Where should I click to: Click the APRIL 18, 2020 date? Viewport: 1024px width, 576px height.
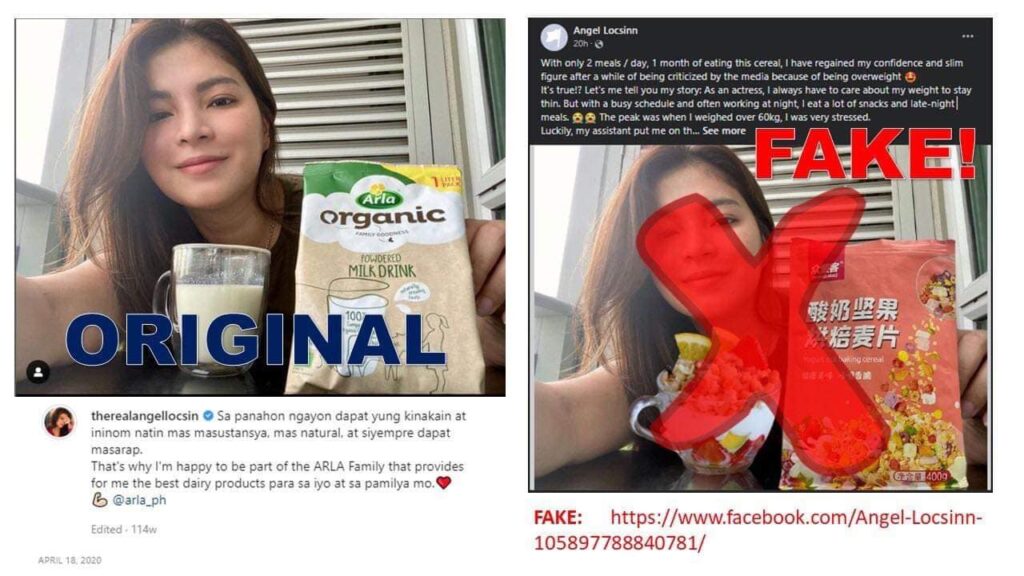(69, 560)
